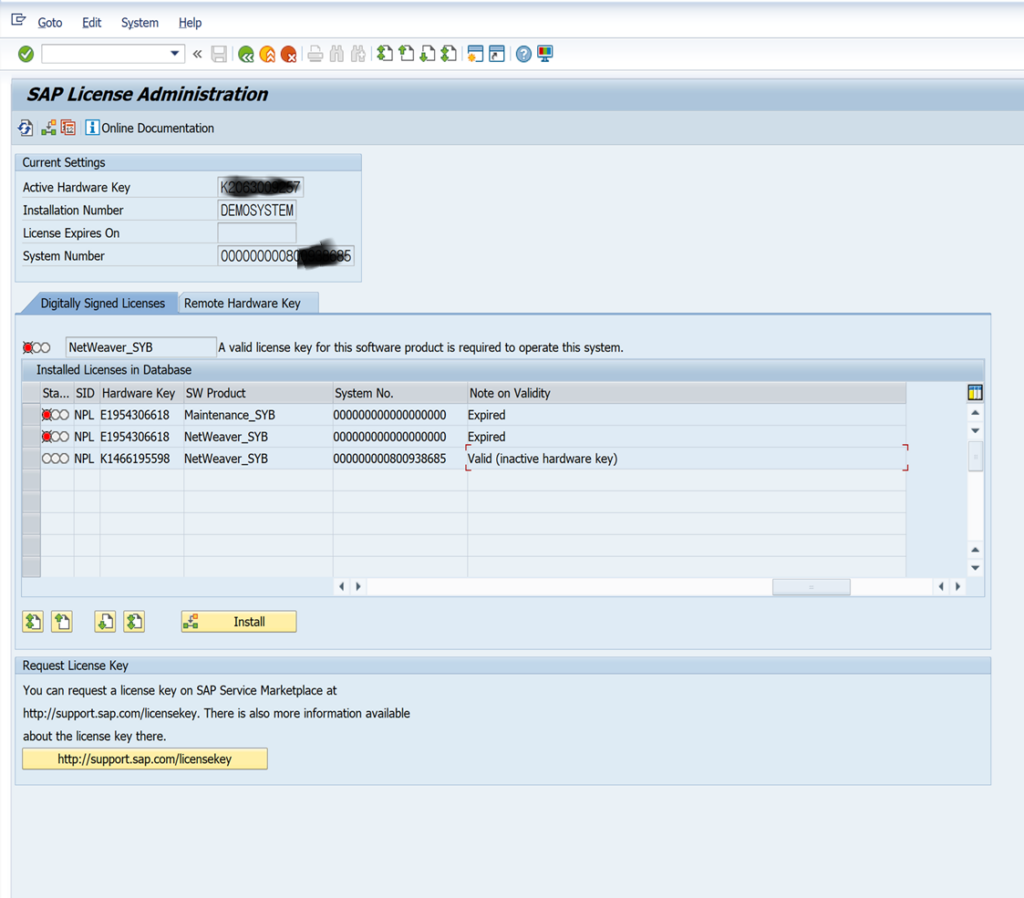
Task: Click the Installation Number DEMOSYSTEM field
Action: [257, 210]
